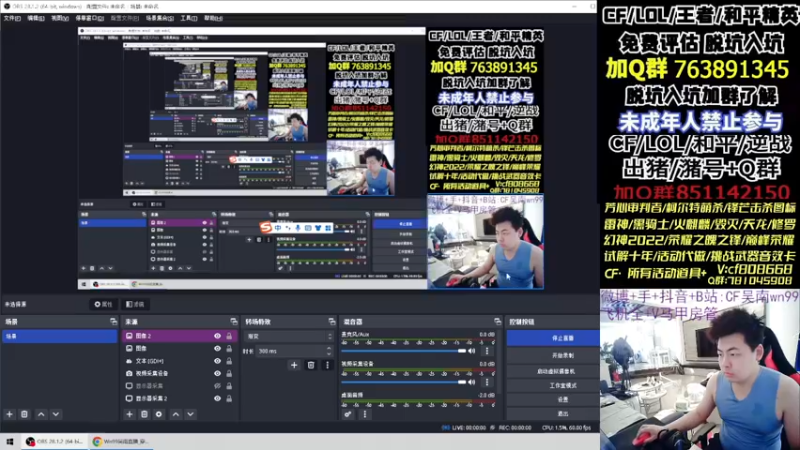800x450 pixels.
Task: Toggle lock on 图像 2 source
Action: coord(229,336)
